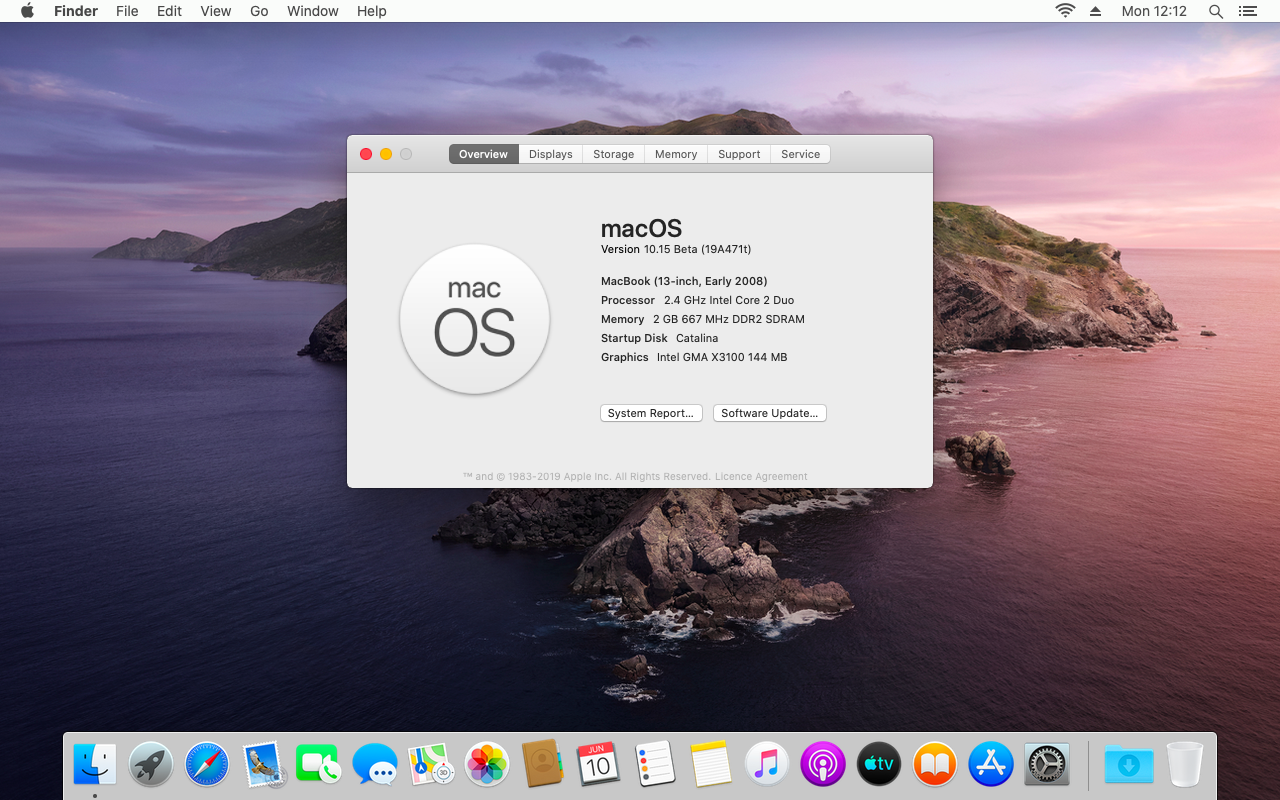Image resolution: width=1280 pixels, height=800 pixels.
Task: Open System Preferences gear in Dock
Action: pyautogui.click(x=1047, y=765)
